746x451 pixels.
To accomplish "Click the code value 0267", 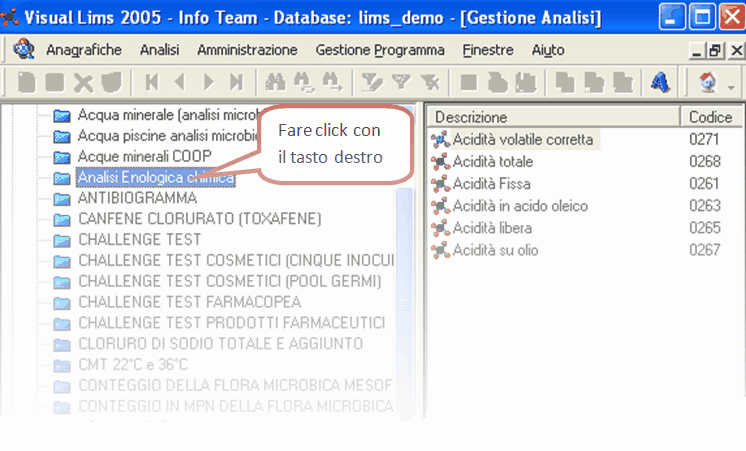I will click(x=705, y=250).
